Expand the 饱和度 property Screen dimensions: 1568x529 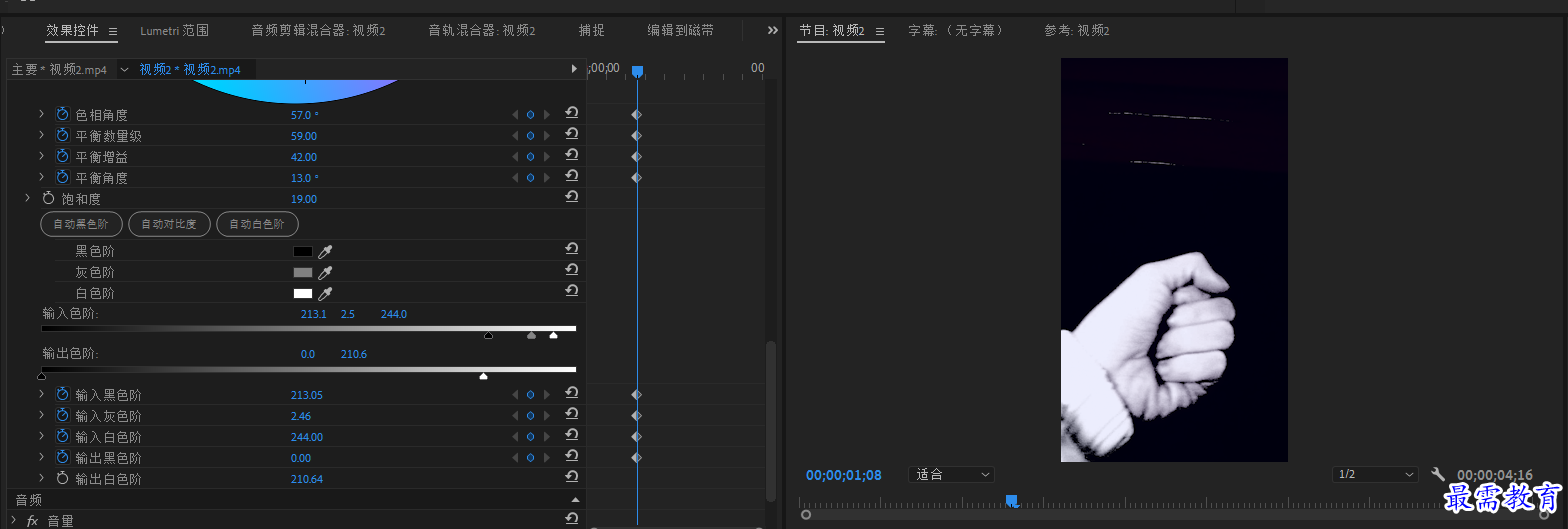(x=27, y=199)
